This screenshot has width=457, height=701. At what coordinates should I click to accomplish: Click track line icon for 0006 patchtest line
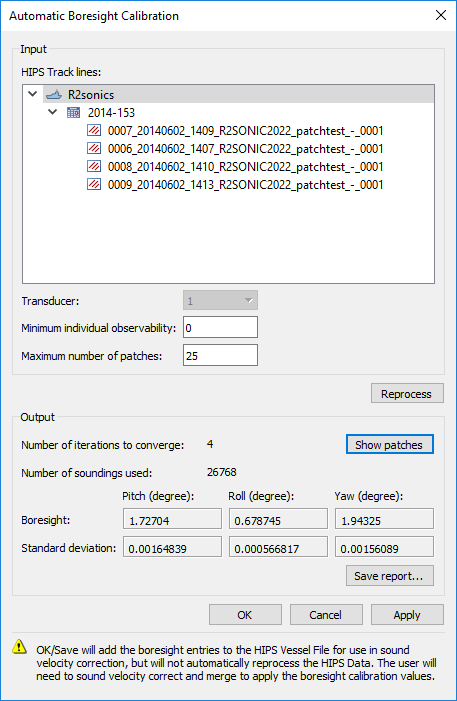94,148
